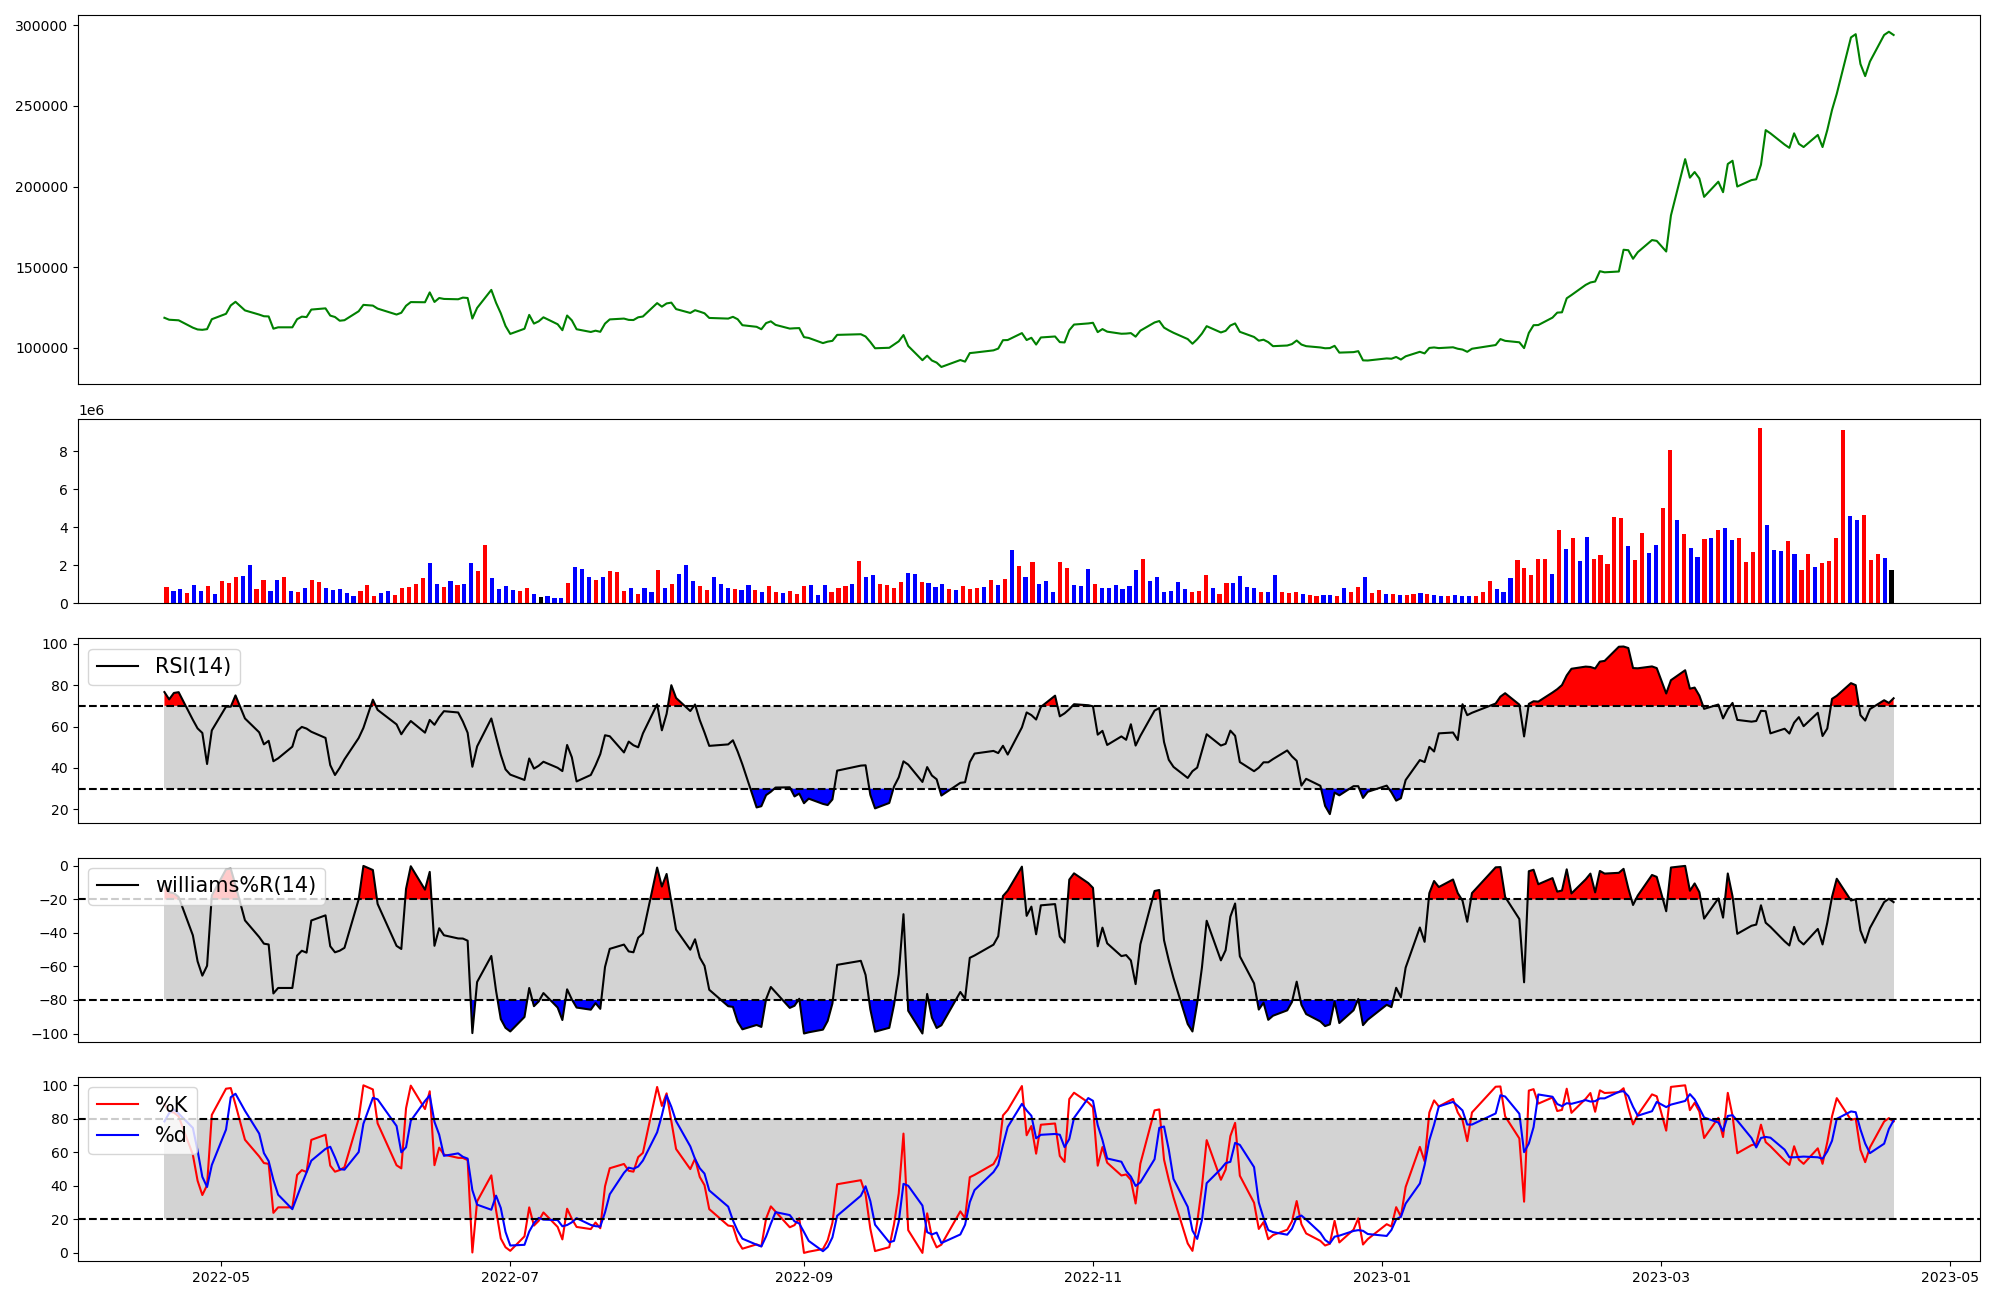Screen dimensions: 2000x1300
Task: Click the 2022-05 date tick label
Action: pyautogui.click(x=221, y=1277)
